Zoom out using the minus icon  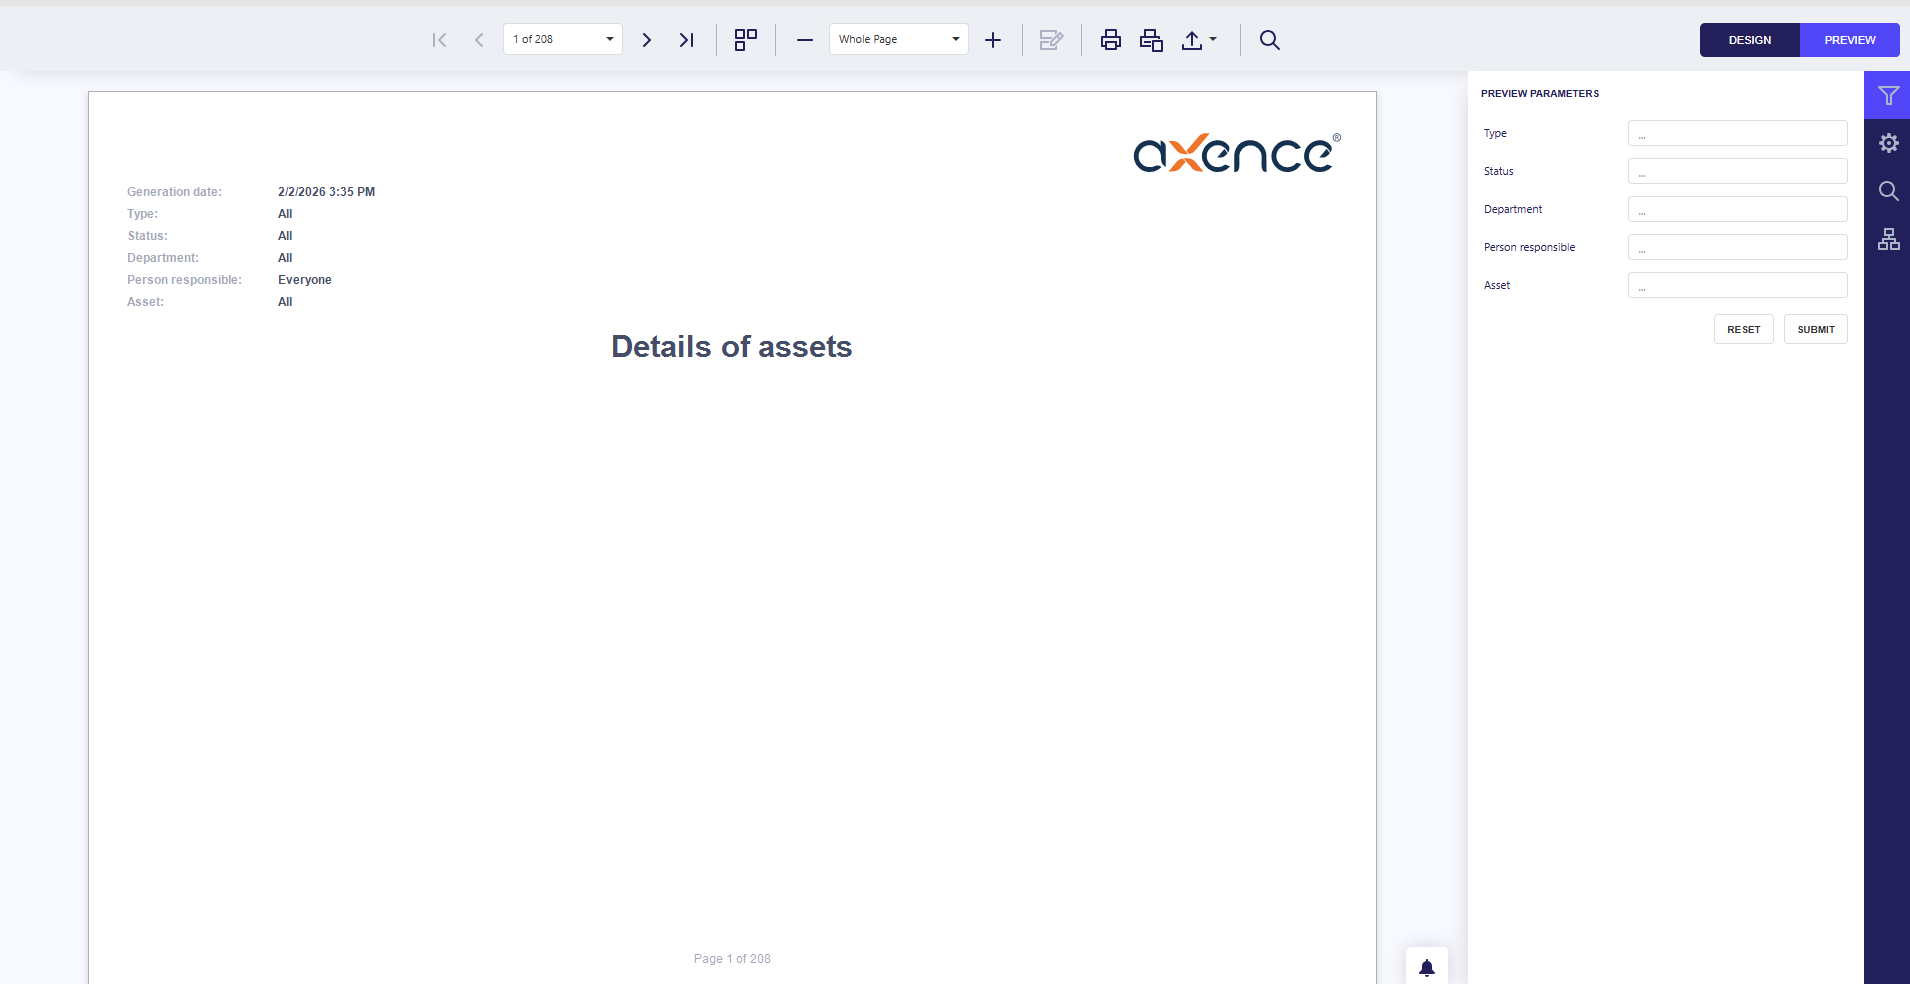click(805, 40)
